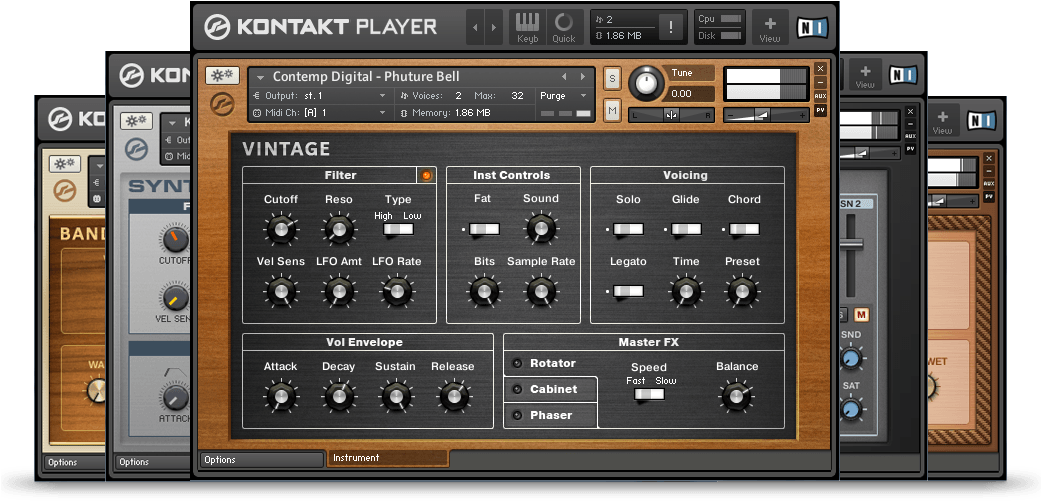Click the L/R pan slider below Tune
This screenshot has width=1041, height=501.
click(x=671, y=115)
